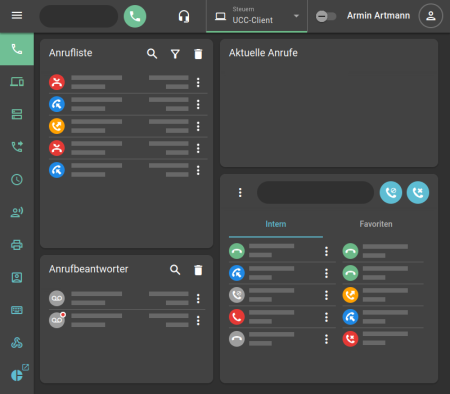Click the red busy contact in Intern list
The width and height of the screenshot is (450, 394).
(x=237, y=317)
